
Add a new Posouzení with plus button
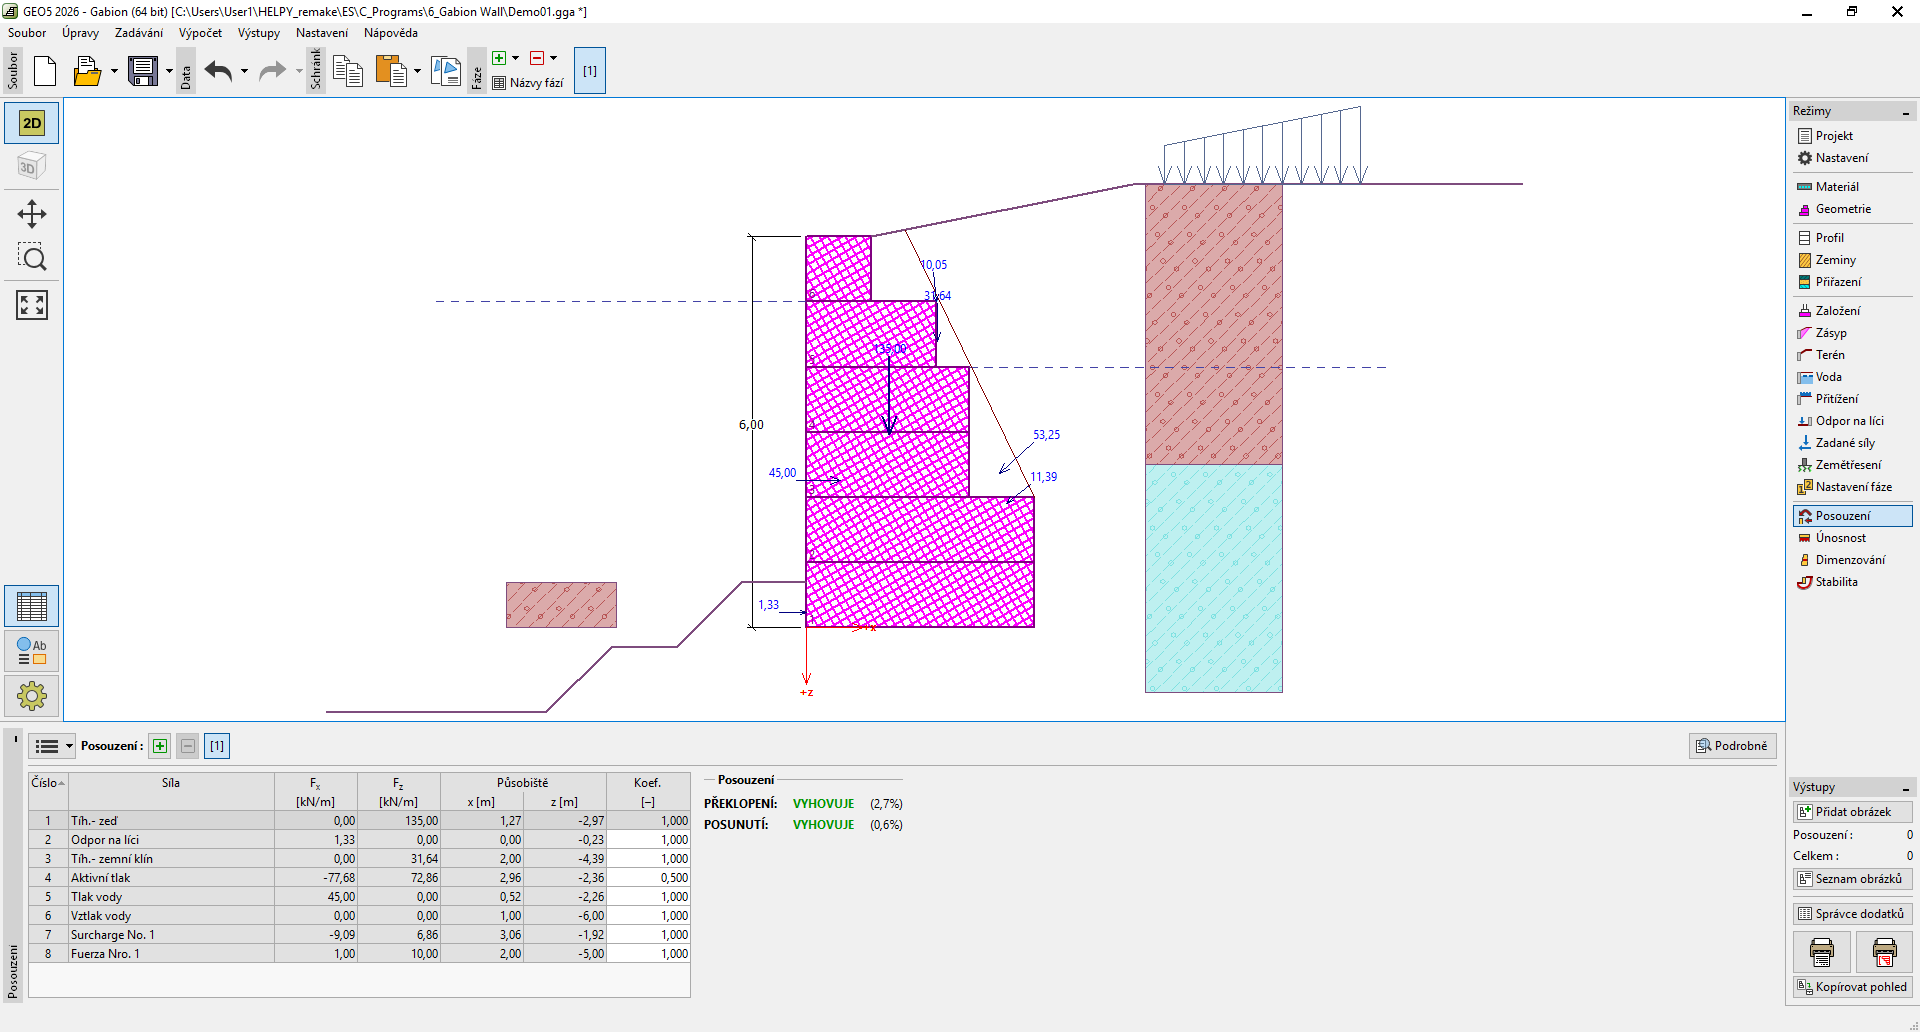[x=160, y=746]
